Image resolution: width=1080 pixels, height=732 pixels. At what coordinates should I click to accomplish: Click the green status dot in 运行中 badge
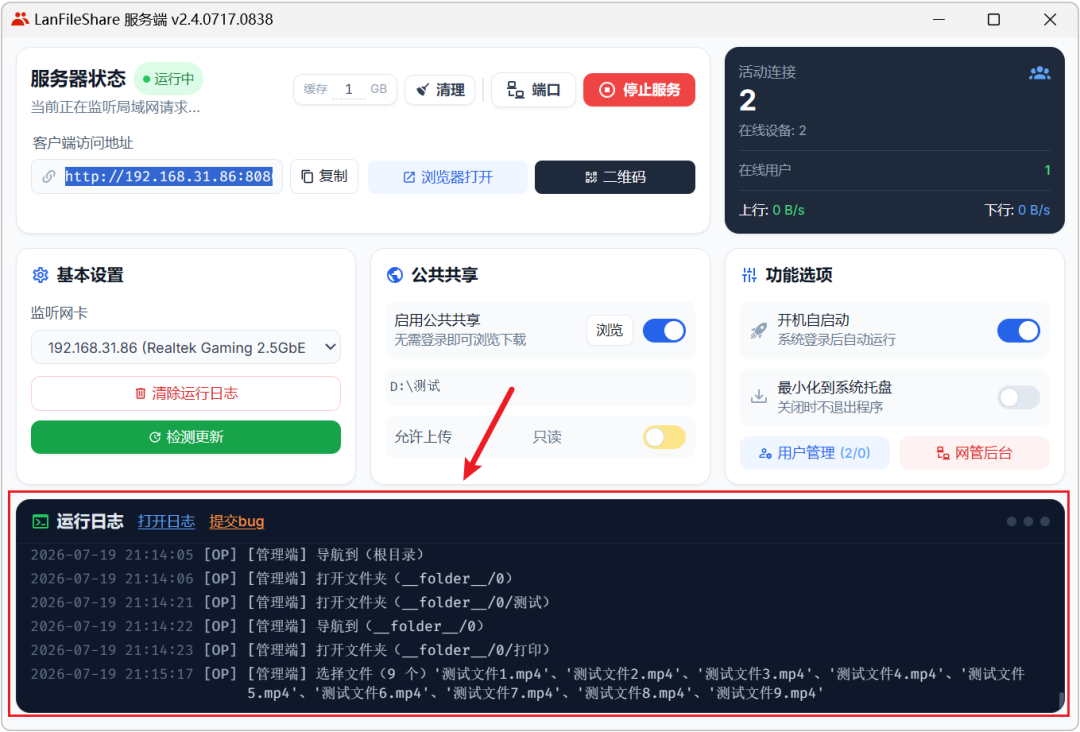click(146, 79)
